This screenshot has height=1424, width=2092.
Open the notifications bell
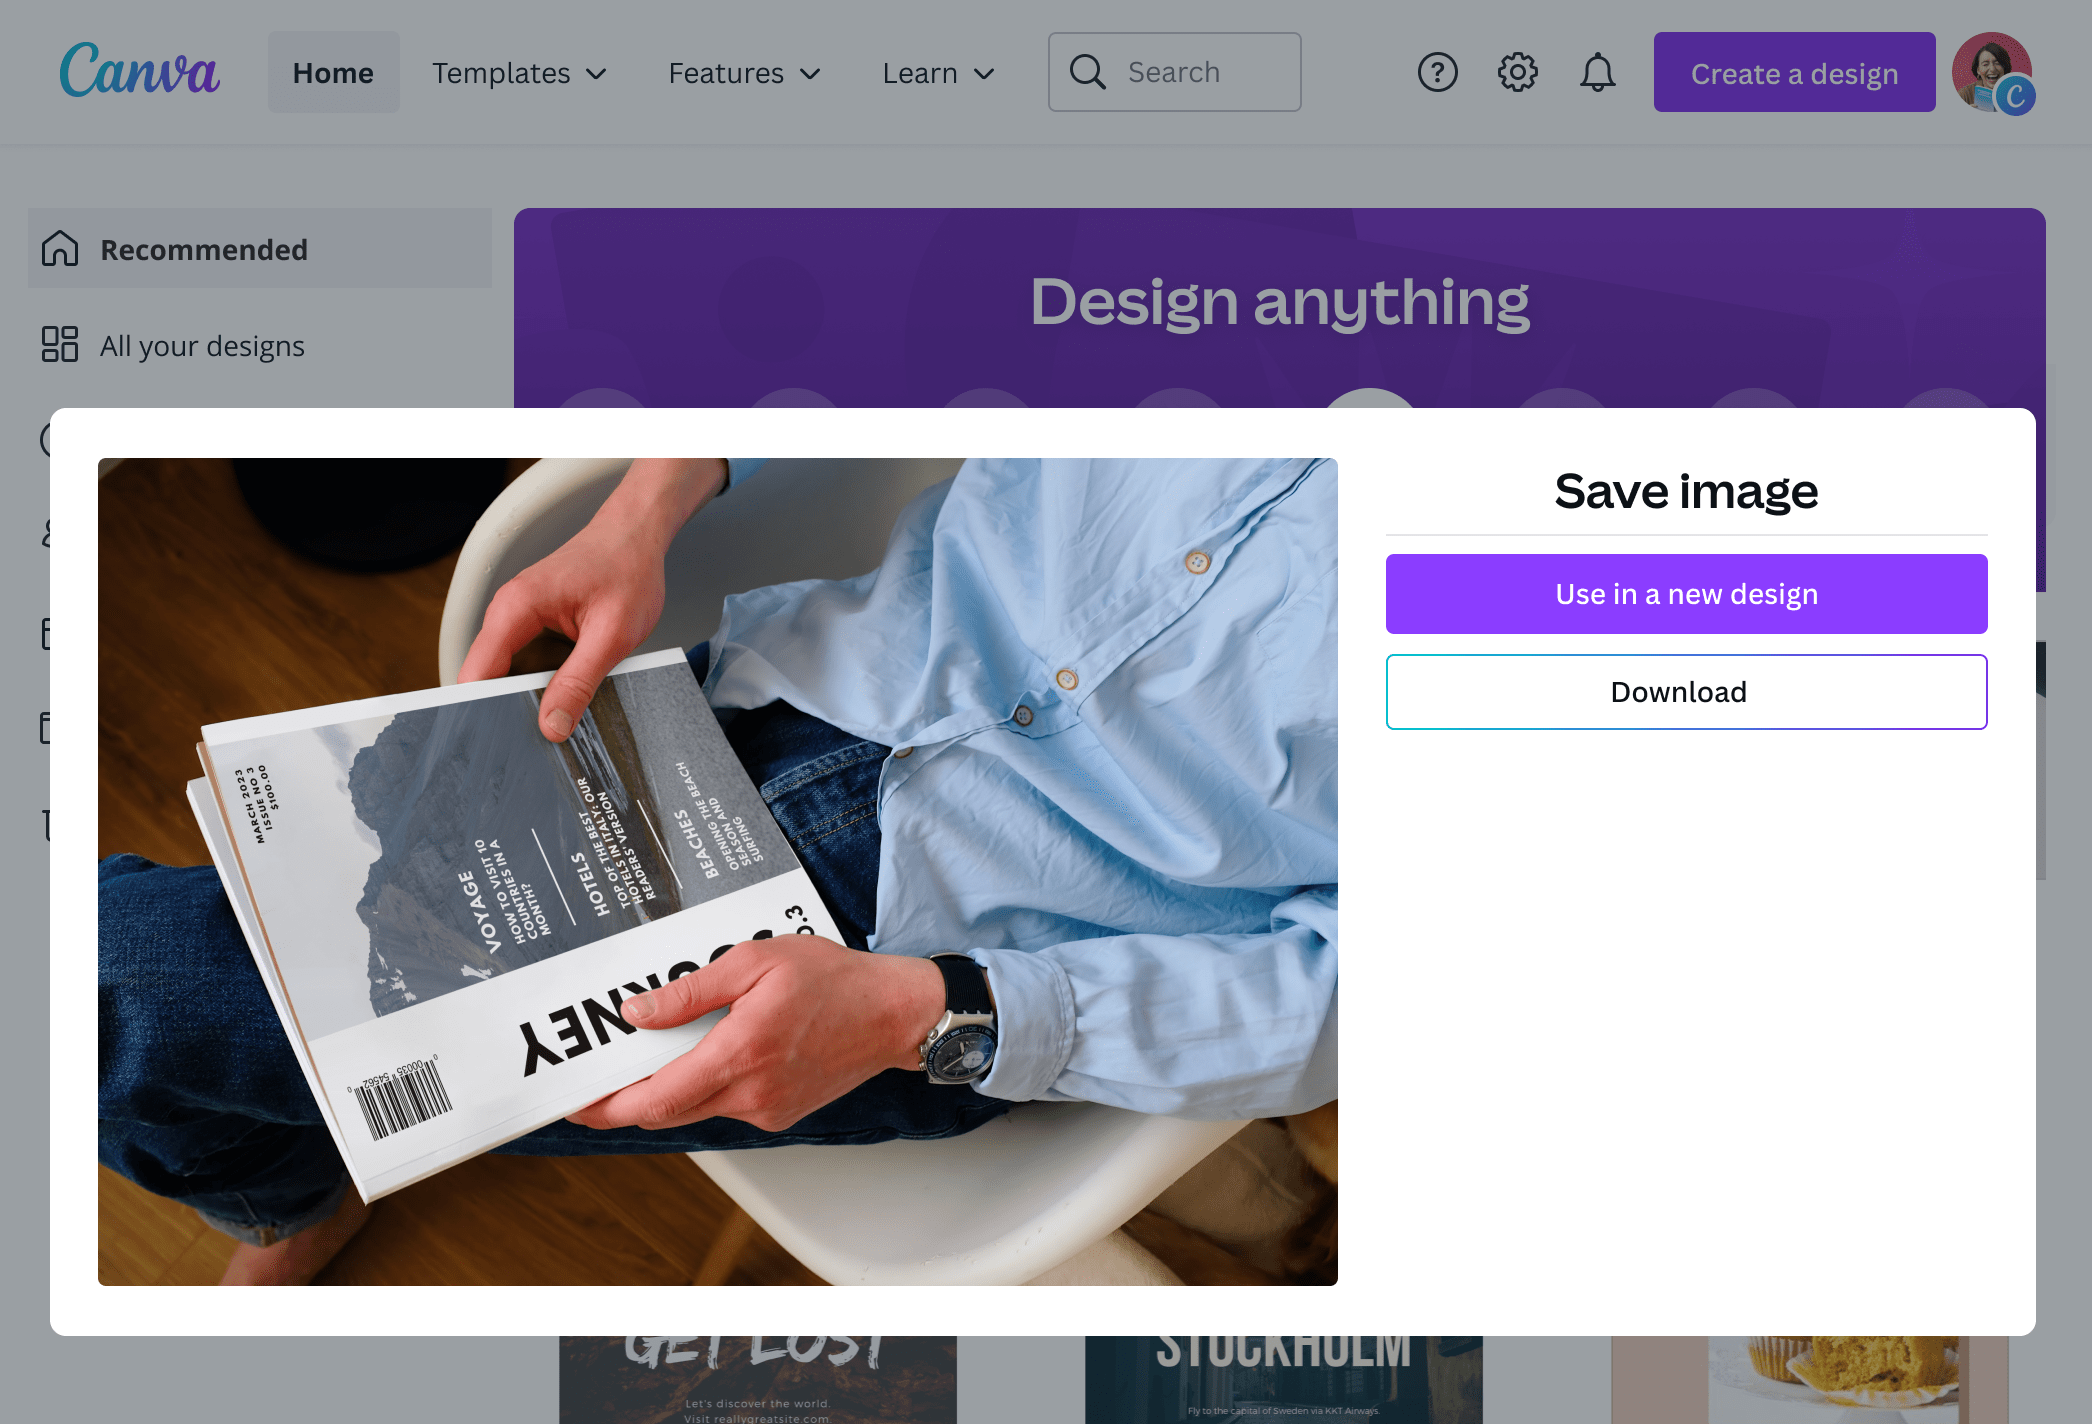[x=1596, y=71]
